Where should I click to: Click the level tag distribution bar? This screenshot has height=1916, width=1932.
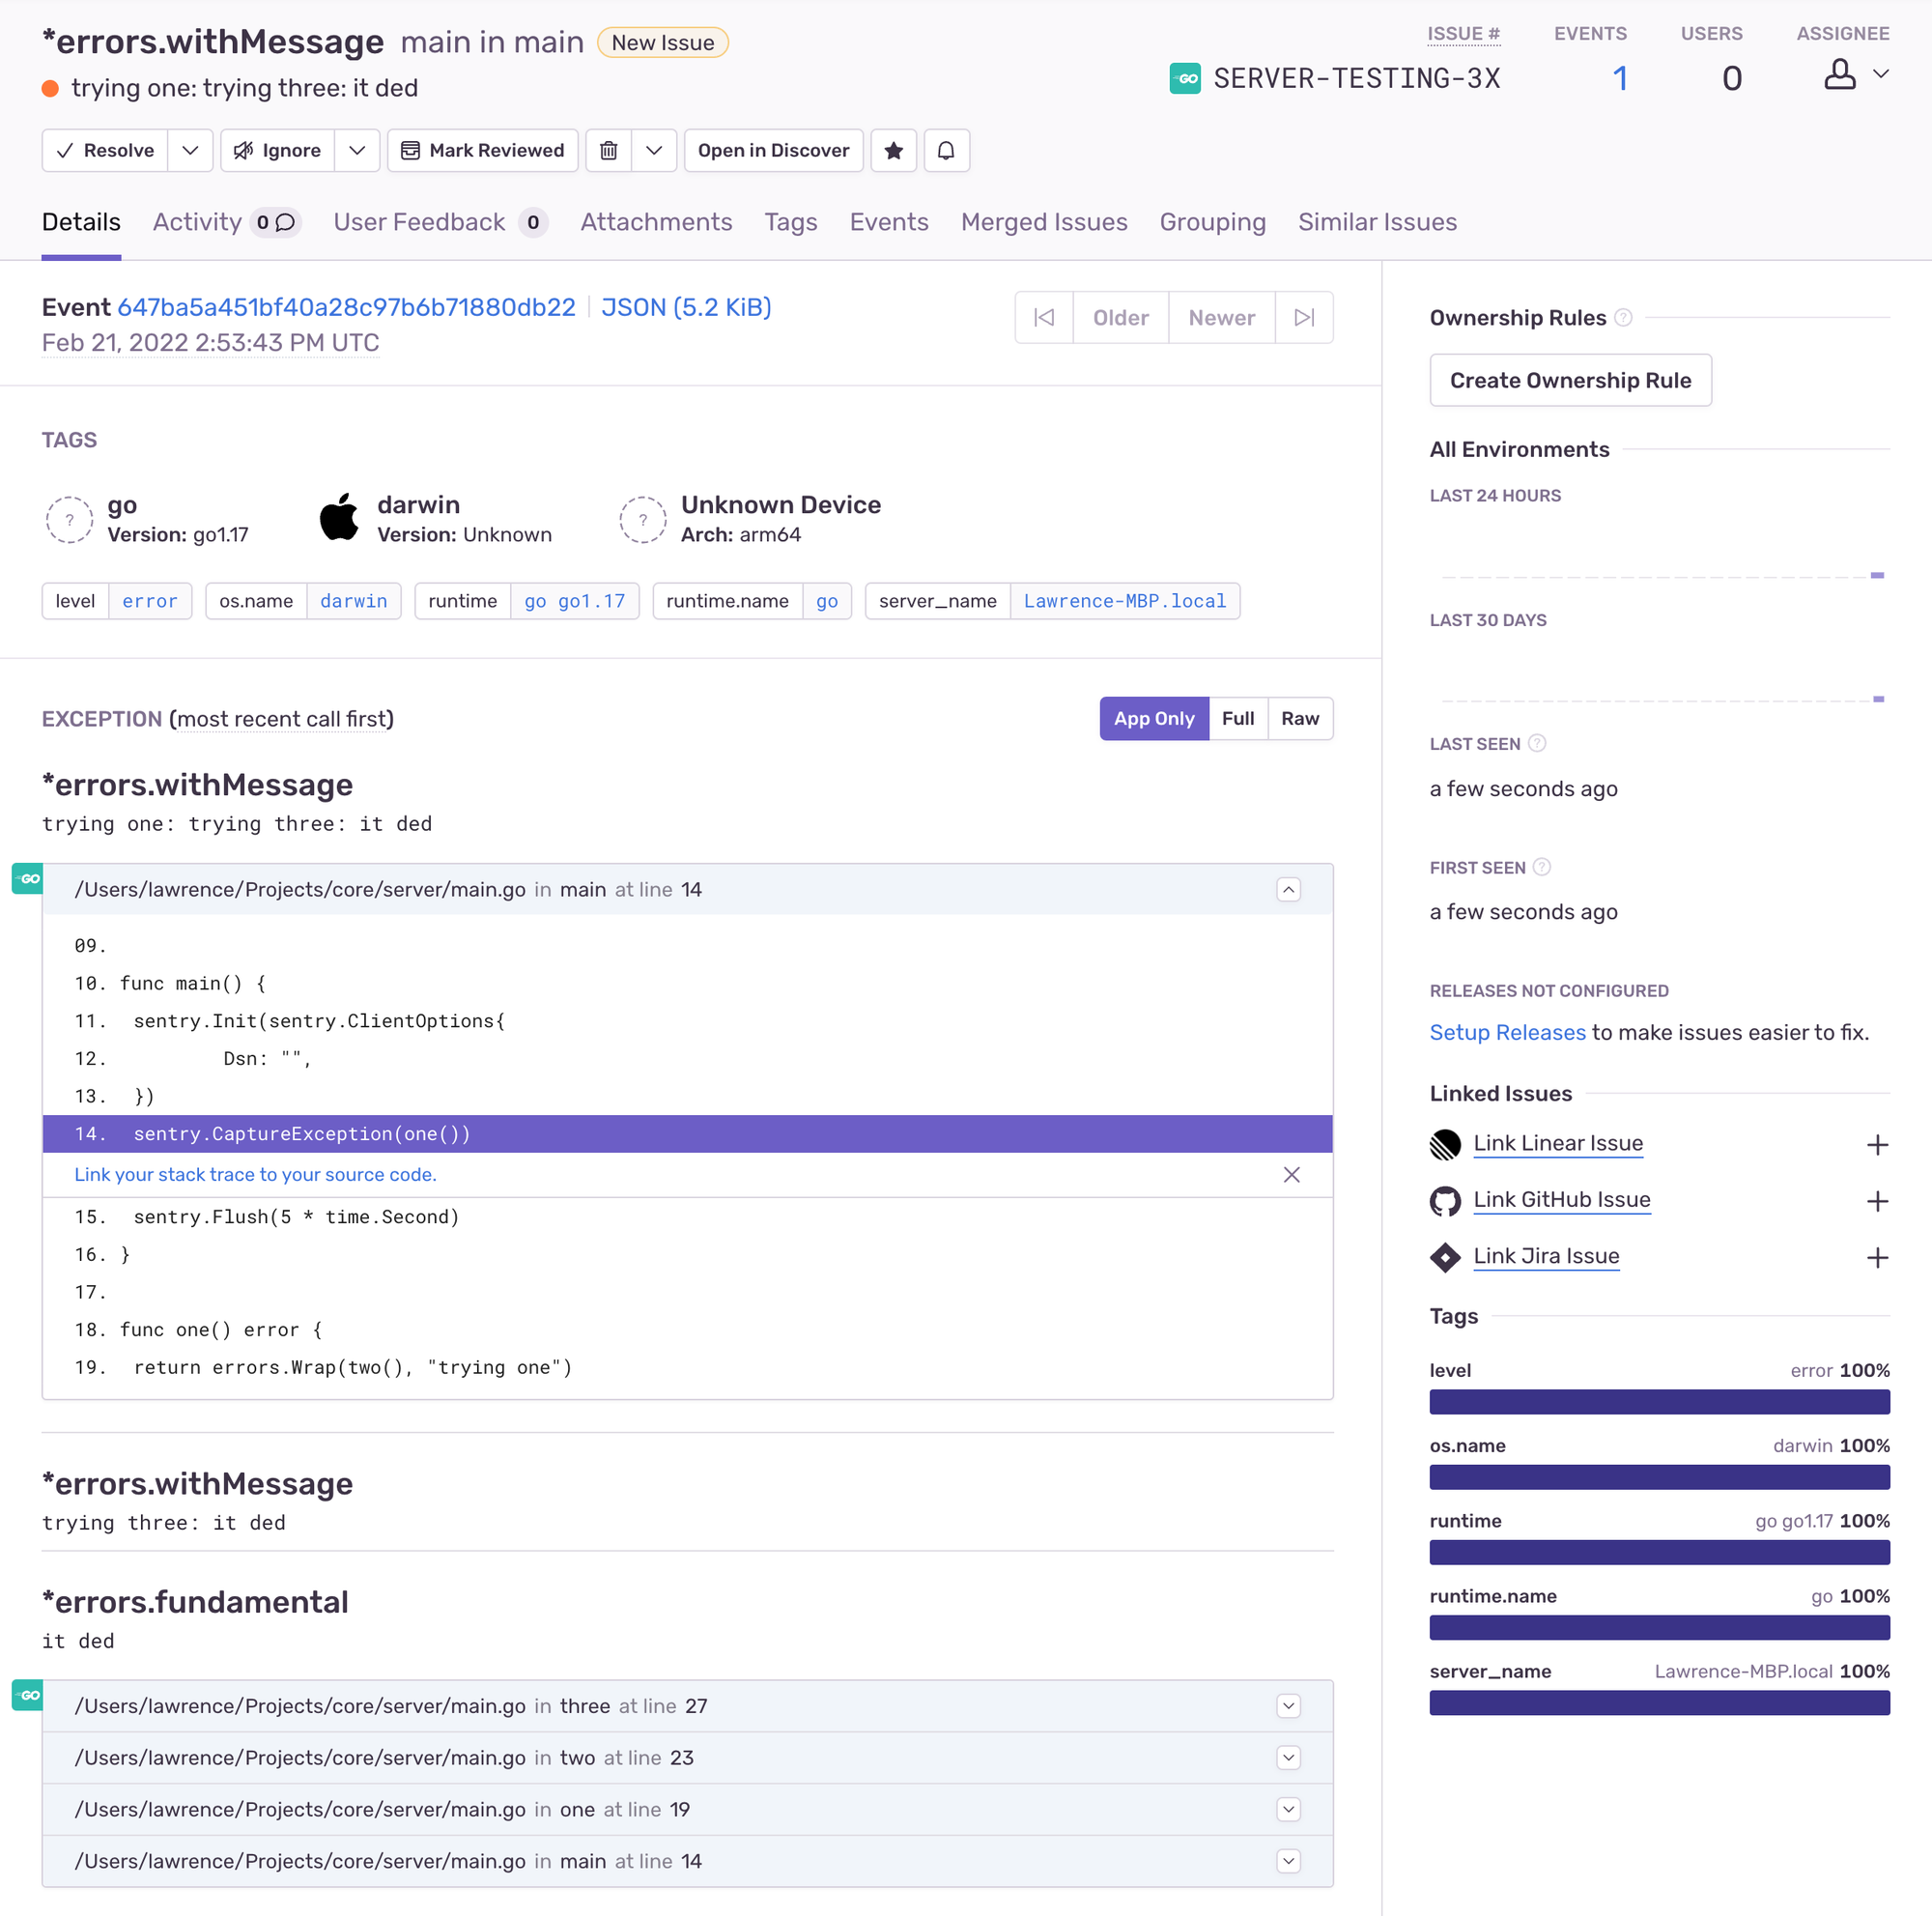[1658, 1401]
